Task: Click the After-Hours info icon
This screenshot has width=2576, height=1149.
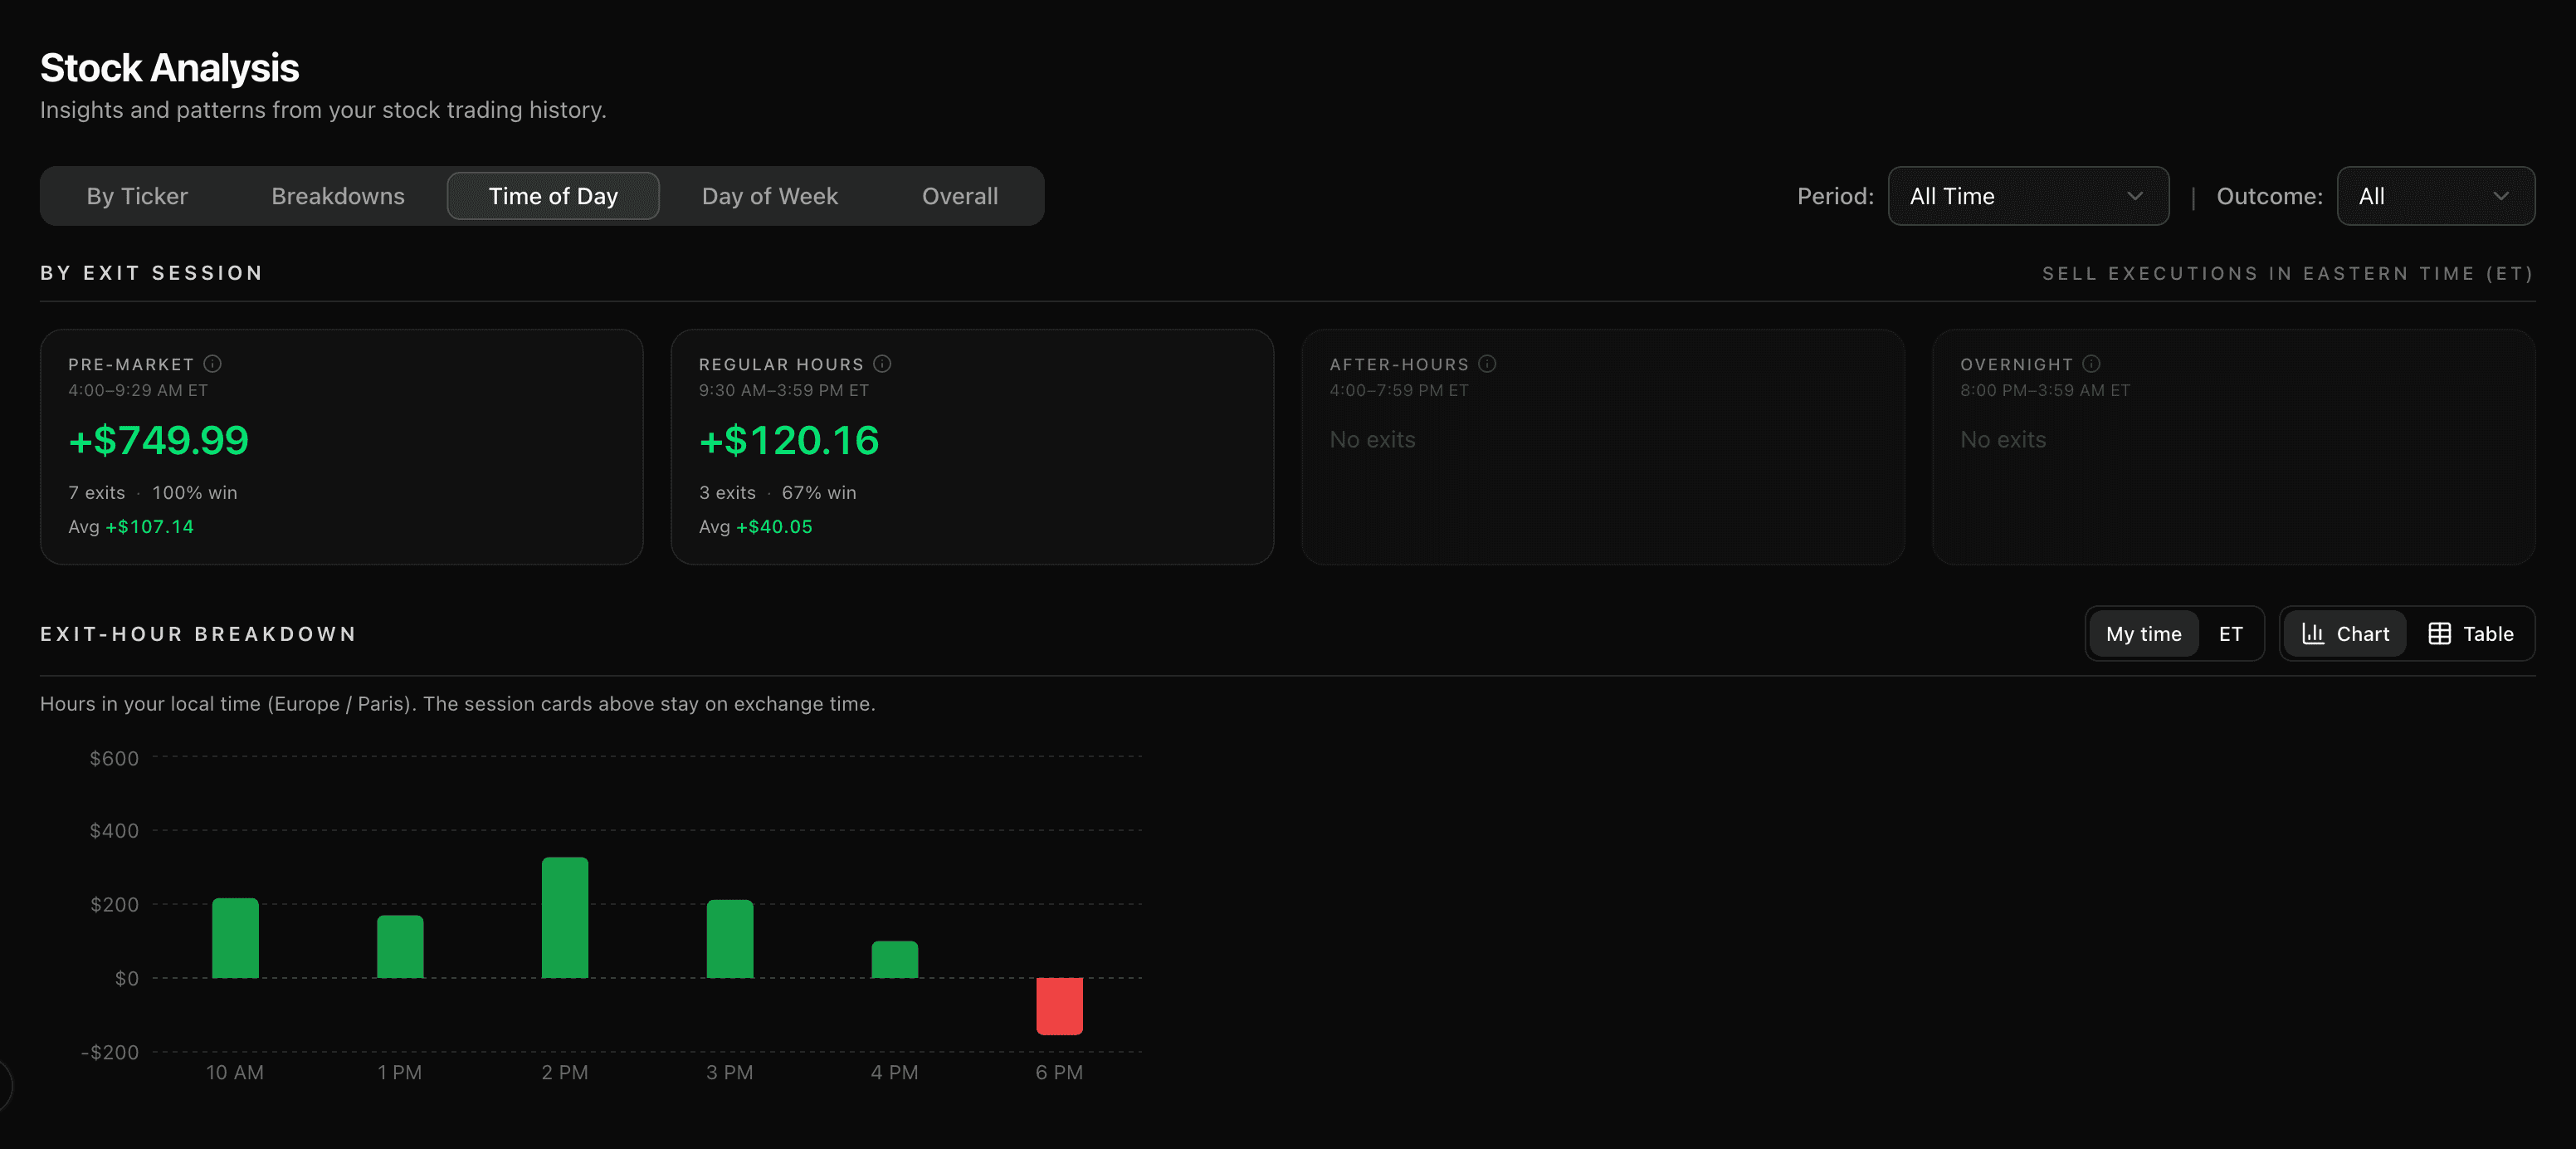Action: pyautogui.click(x=1487, y=364)
